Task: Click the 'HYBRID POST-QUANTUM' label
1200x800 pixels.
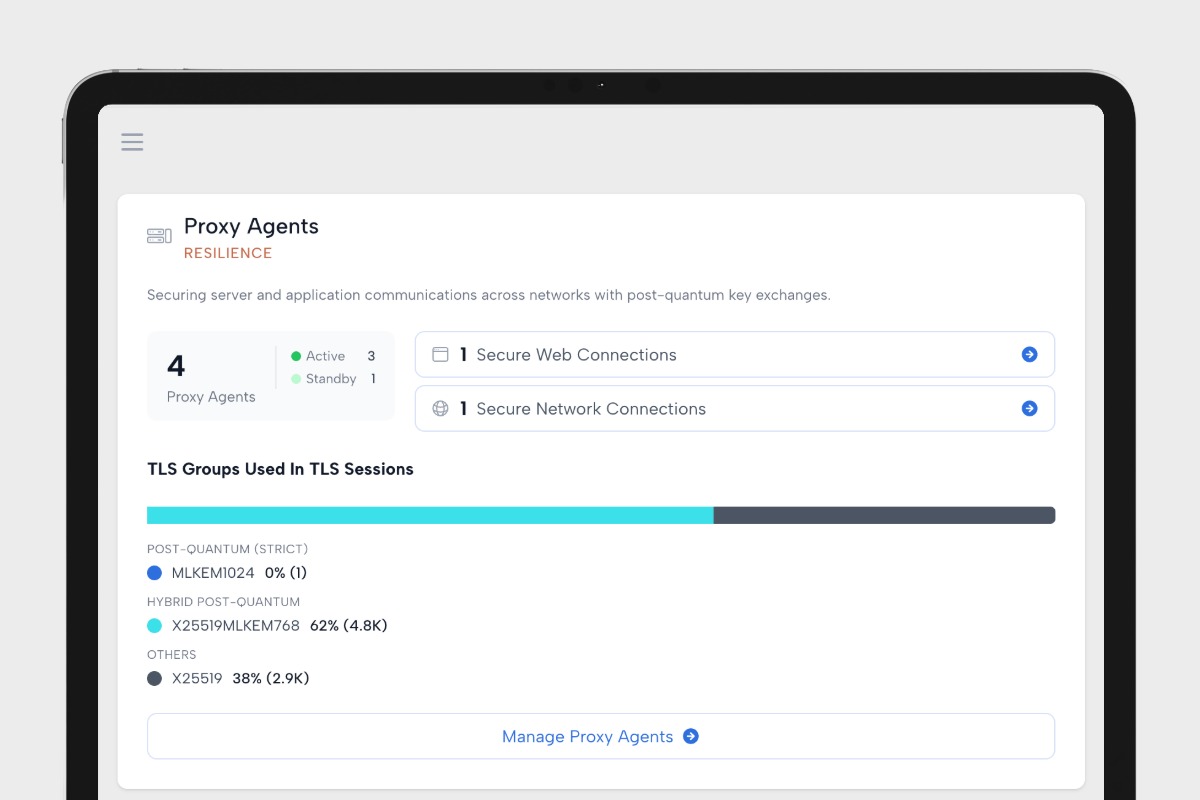Action: (223, 602)
